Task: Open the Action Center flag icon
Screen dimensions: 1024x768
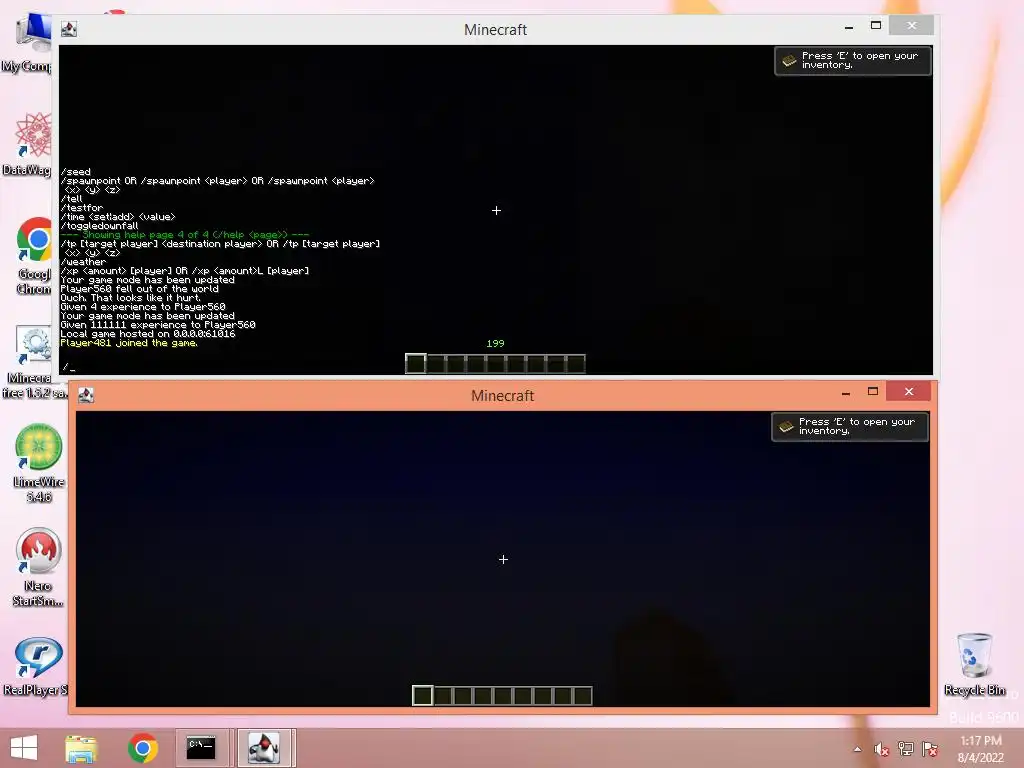Action: [x=930, y=749]
